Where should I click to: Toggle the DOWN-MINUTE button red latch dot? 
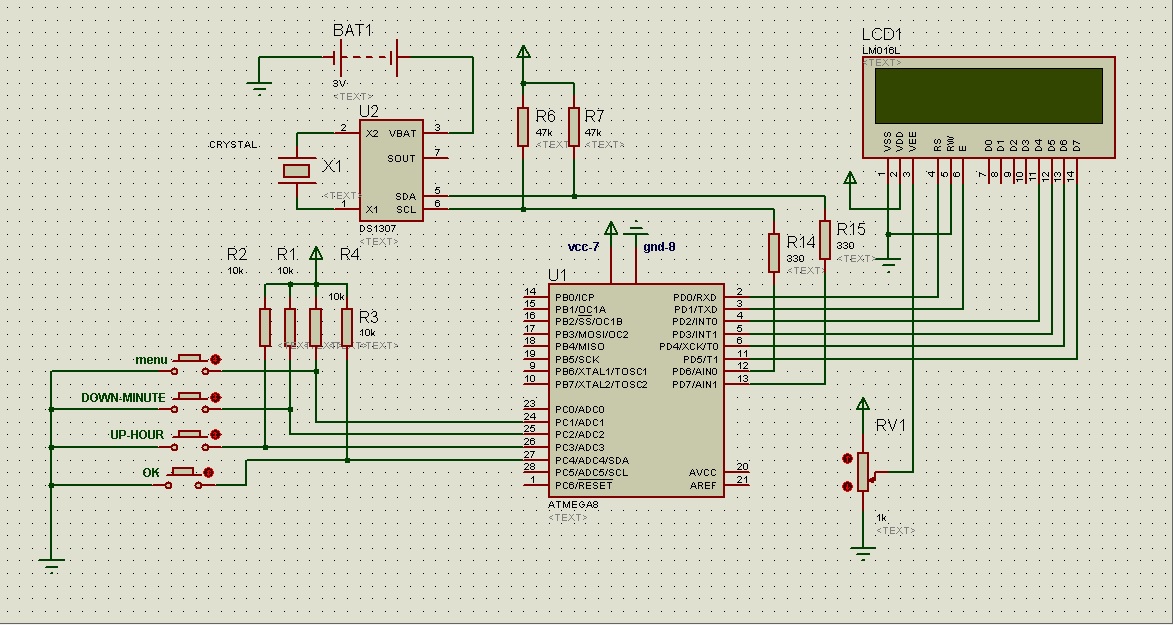216,397
